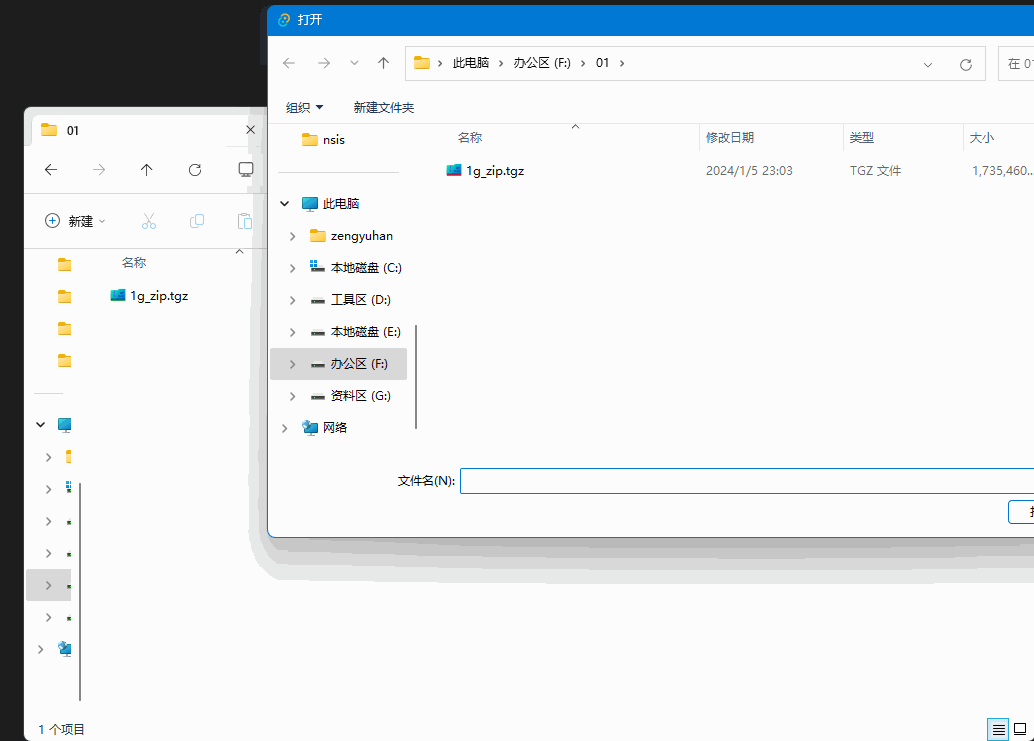Screen dimensions: 1034x741
Task: Click Open dialog navigation pane scrollbar
Action: point(416,376)
